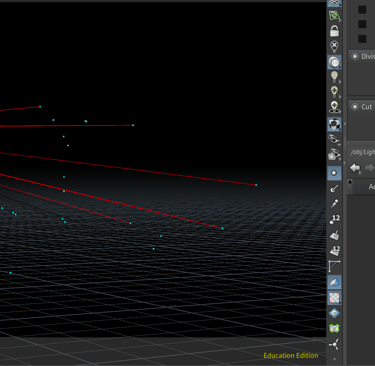Click the padlock lock camera icon
Image resolution: width=375 pixels, height=366 pixels.
pyautogui.click(x=334, y=31)
